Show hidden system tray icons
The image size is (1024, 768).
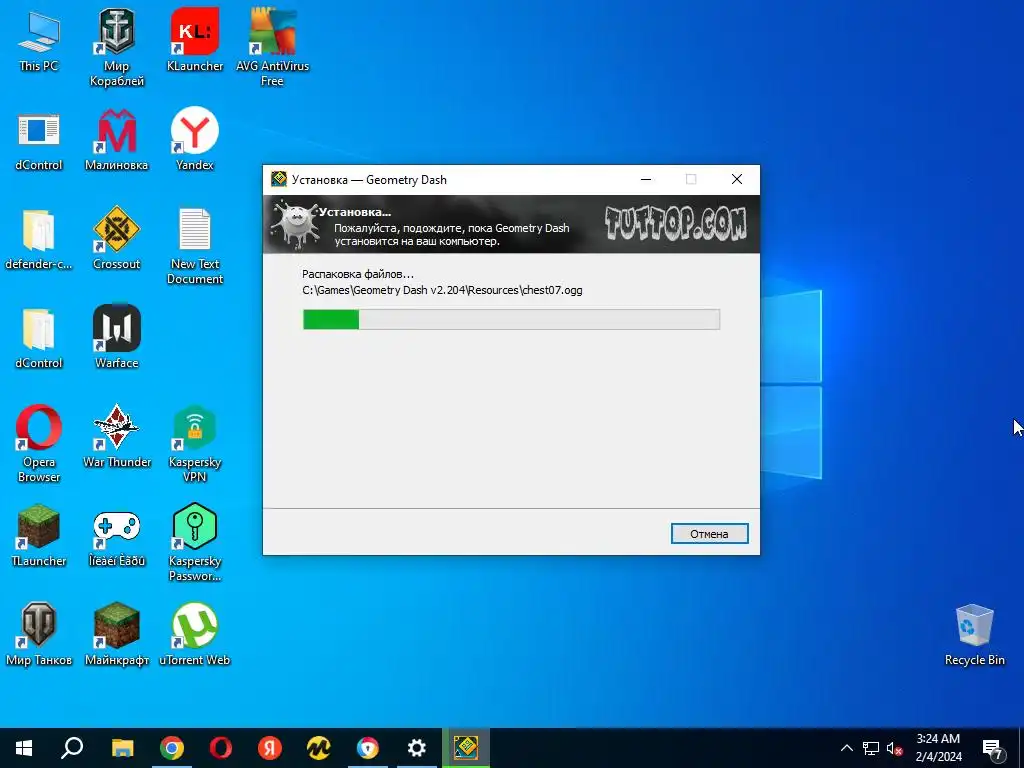click(x=846, y=748)
